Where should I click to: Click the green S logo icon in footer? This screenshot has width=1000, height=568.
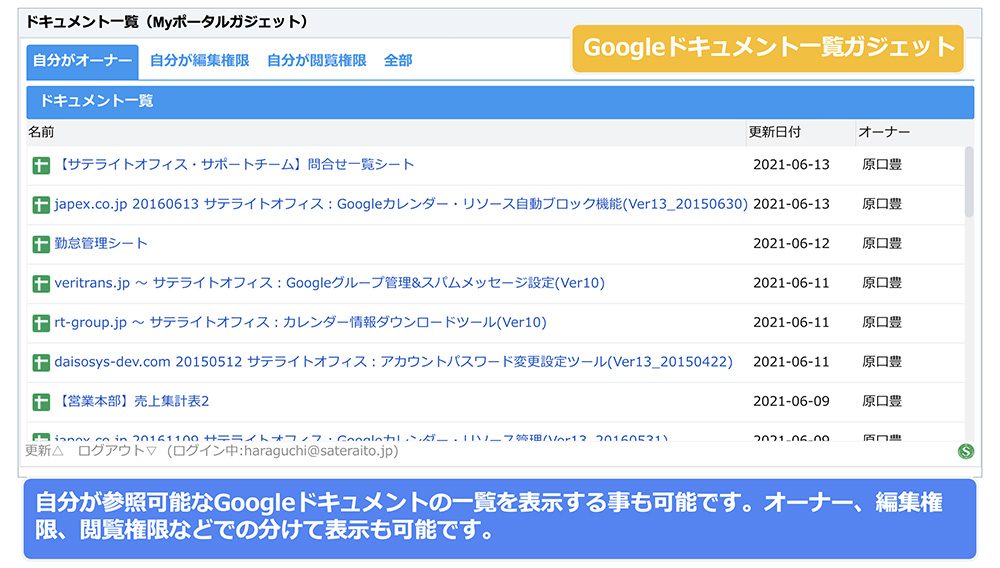pyautogui.click(x=966, y=451)
